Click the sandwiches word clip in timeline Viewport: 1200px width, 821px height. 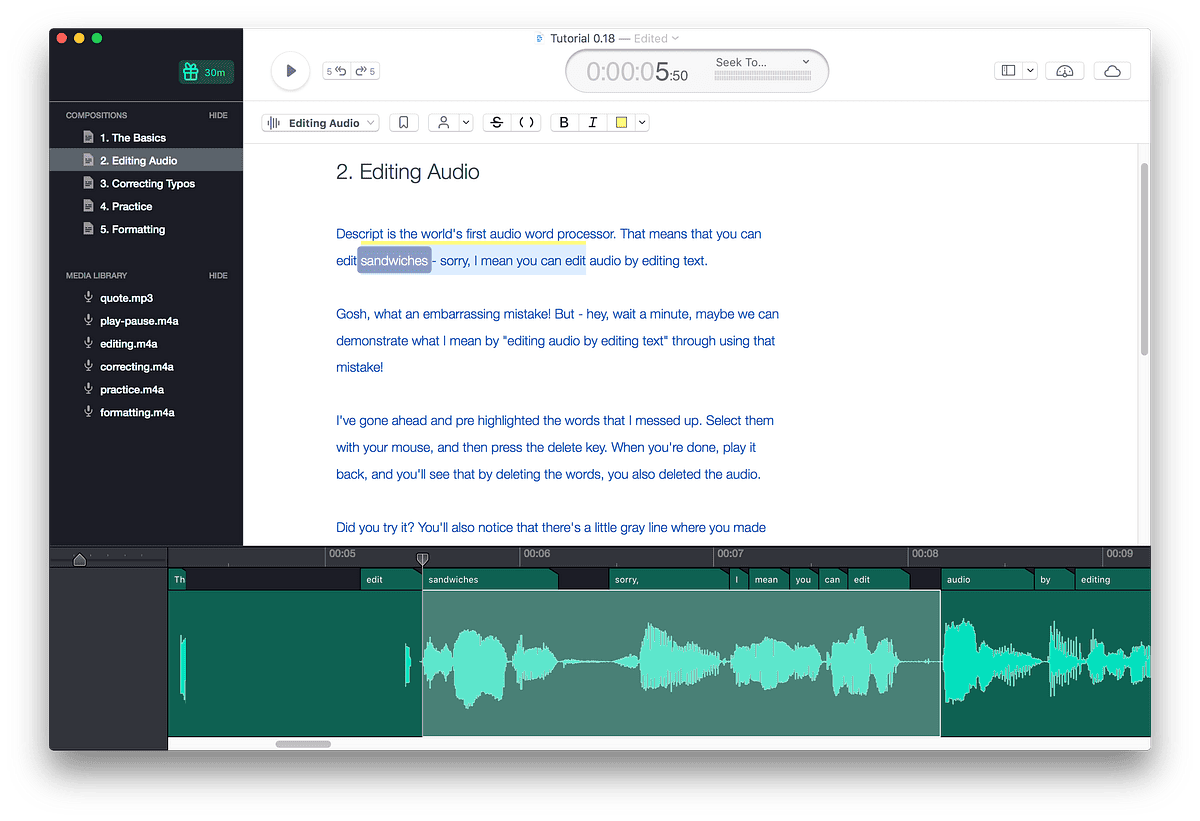click(490, 579)
